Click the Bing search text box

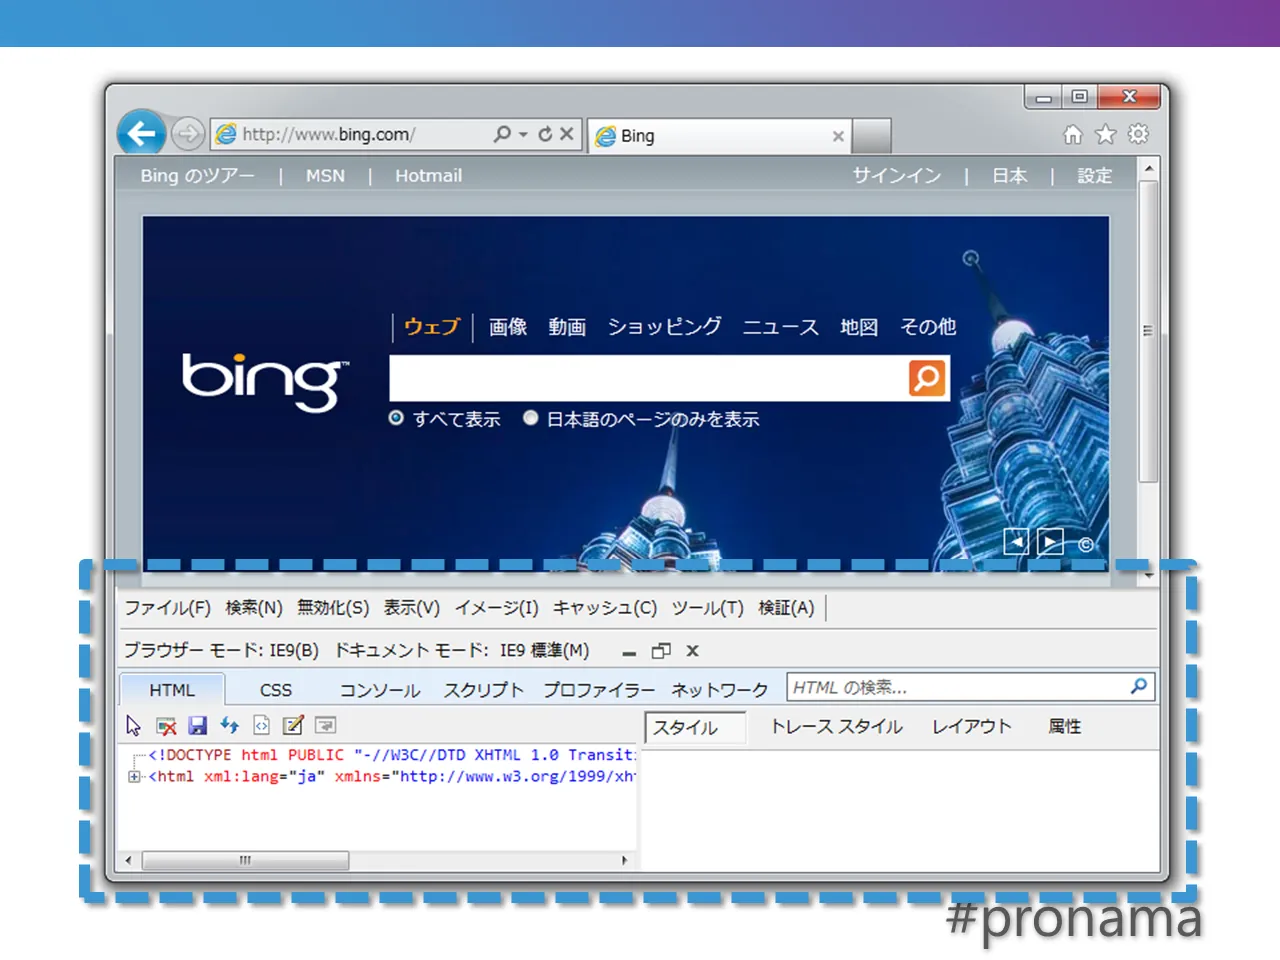pos(648,378)
